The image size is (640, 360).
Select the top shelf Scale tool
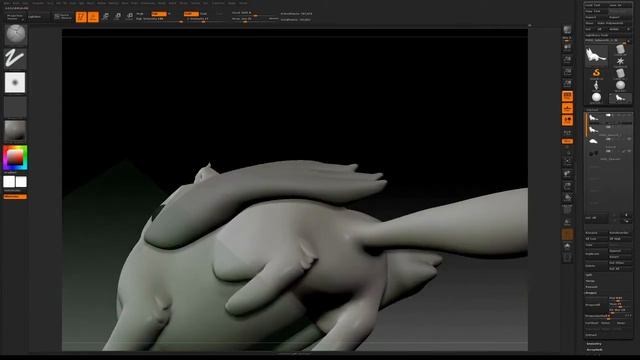coord(118,17)
